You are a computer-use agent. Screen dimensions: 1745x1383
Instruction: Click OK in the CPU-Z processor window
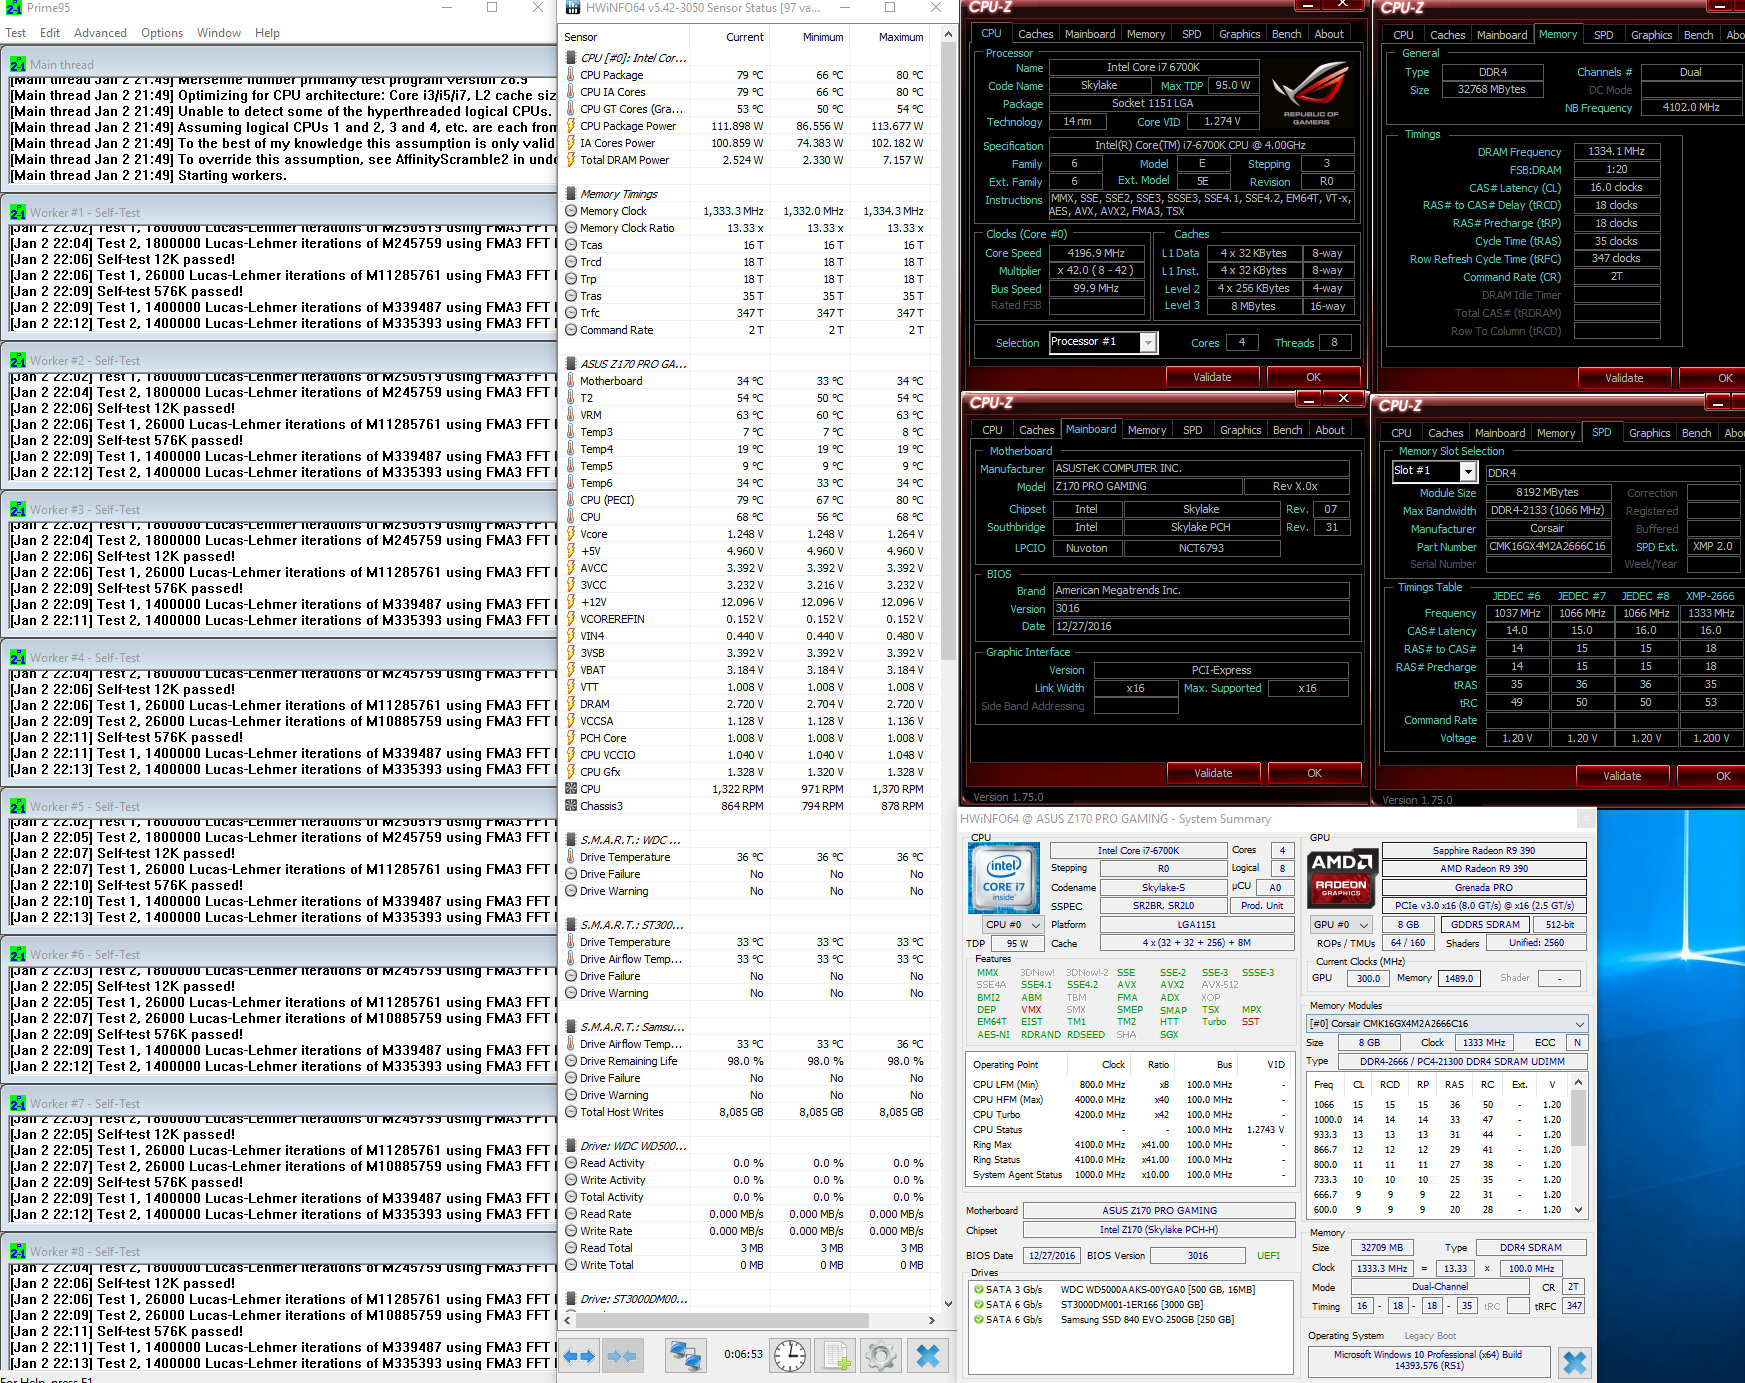[x=1313, y=377]
